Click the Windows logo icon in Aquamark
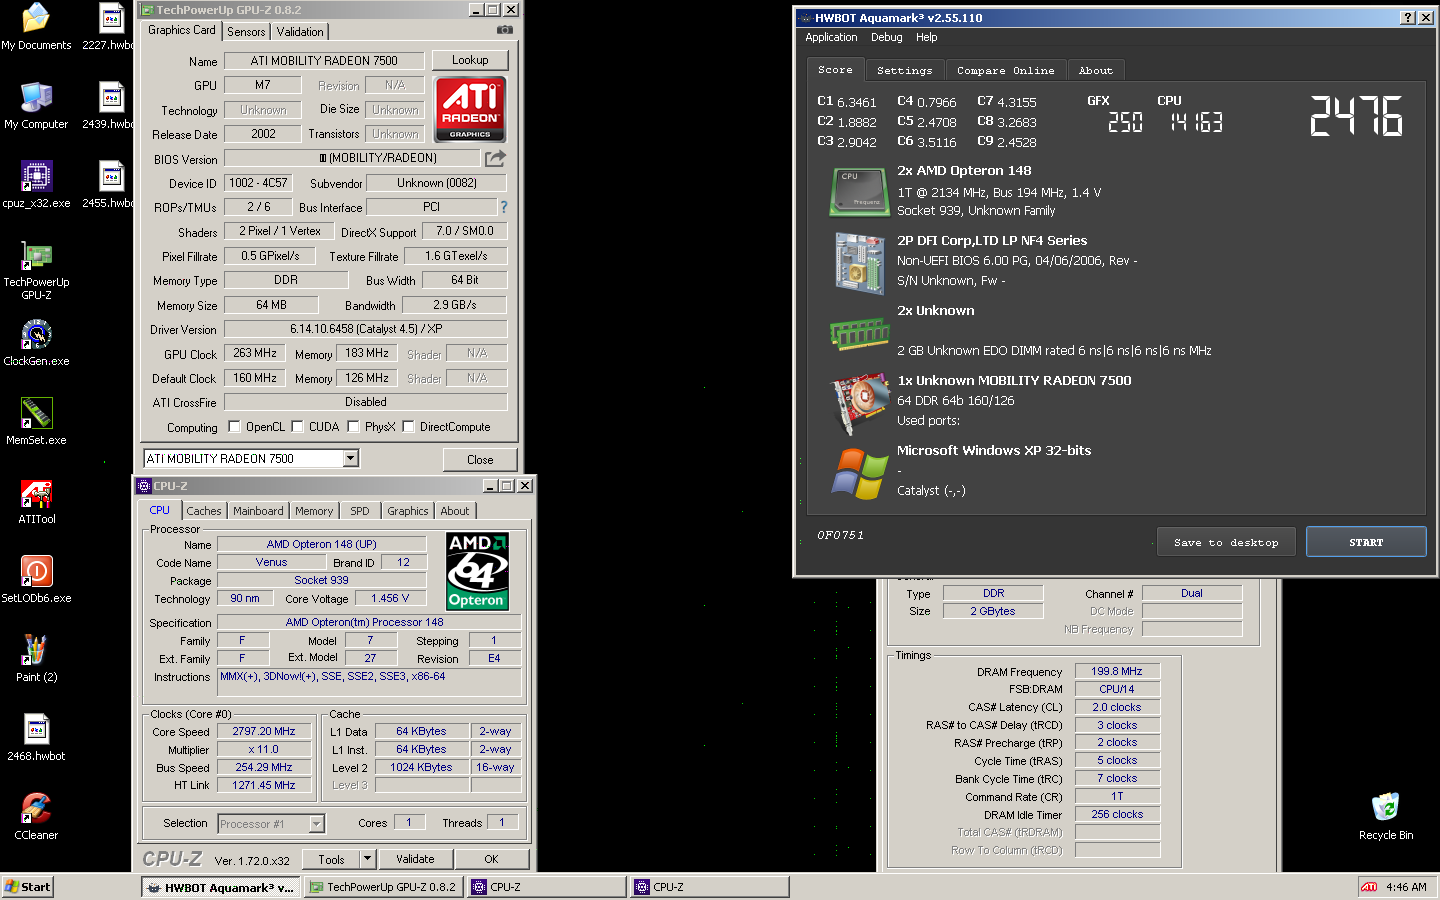 (859, 473)
